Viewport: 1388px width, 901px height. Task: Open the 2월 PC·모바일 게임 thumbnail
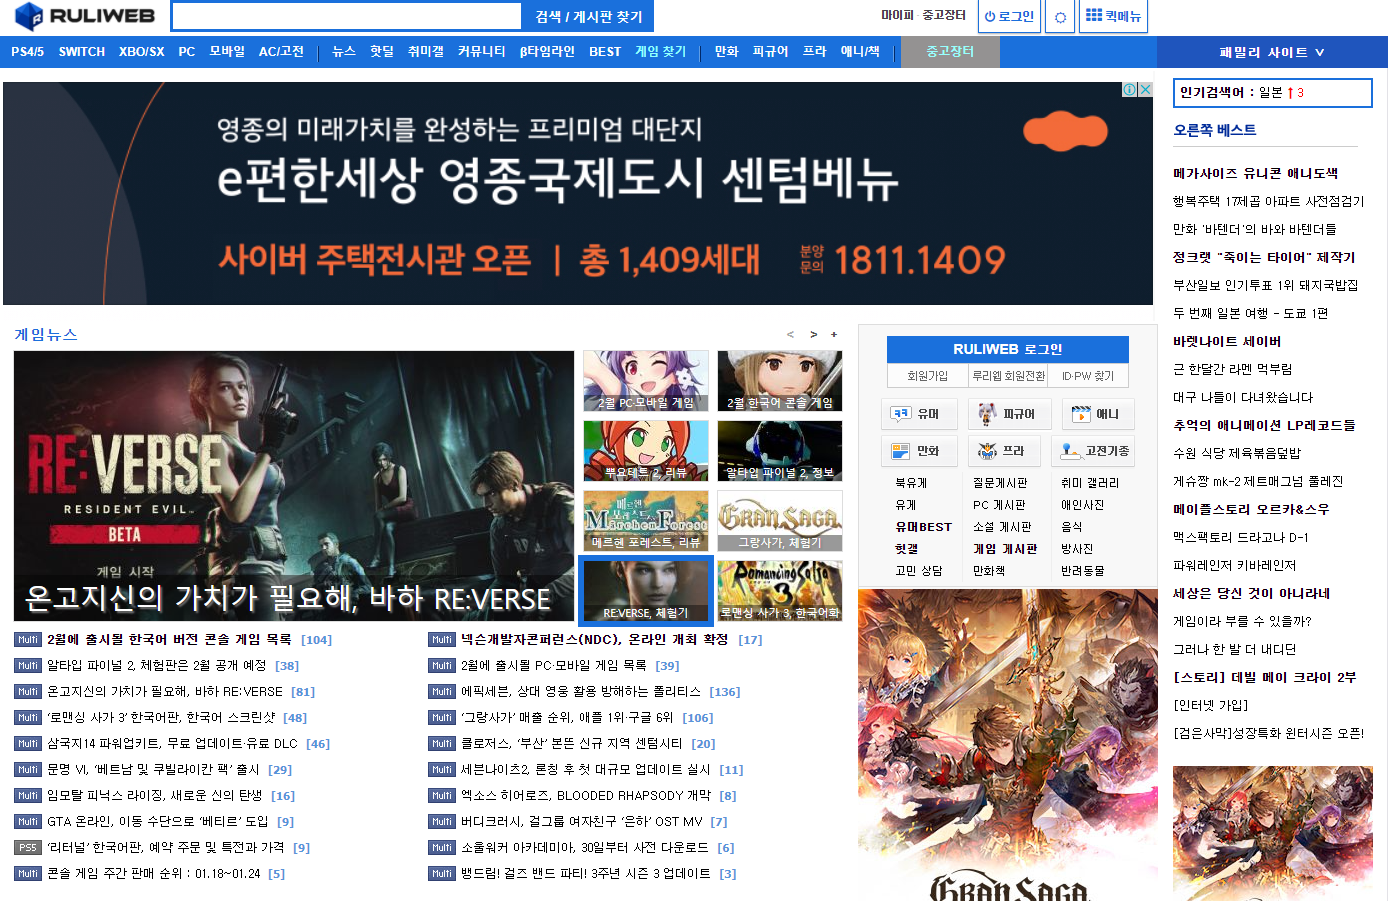(646, 381)
